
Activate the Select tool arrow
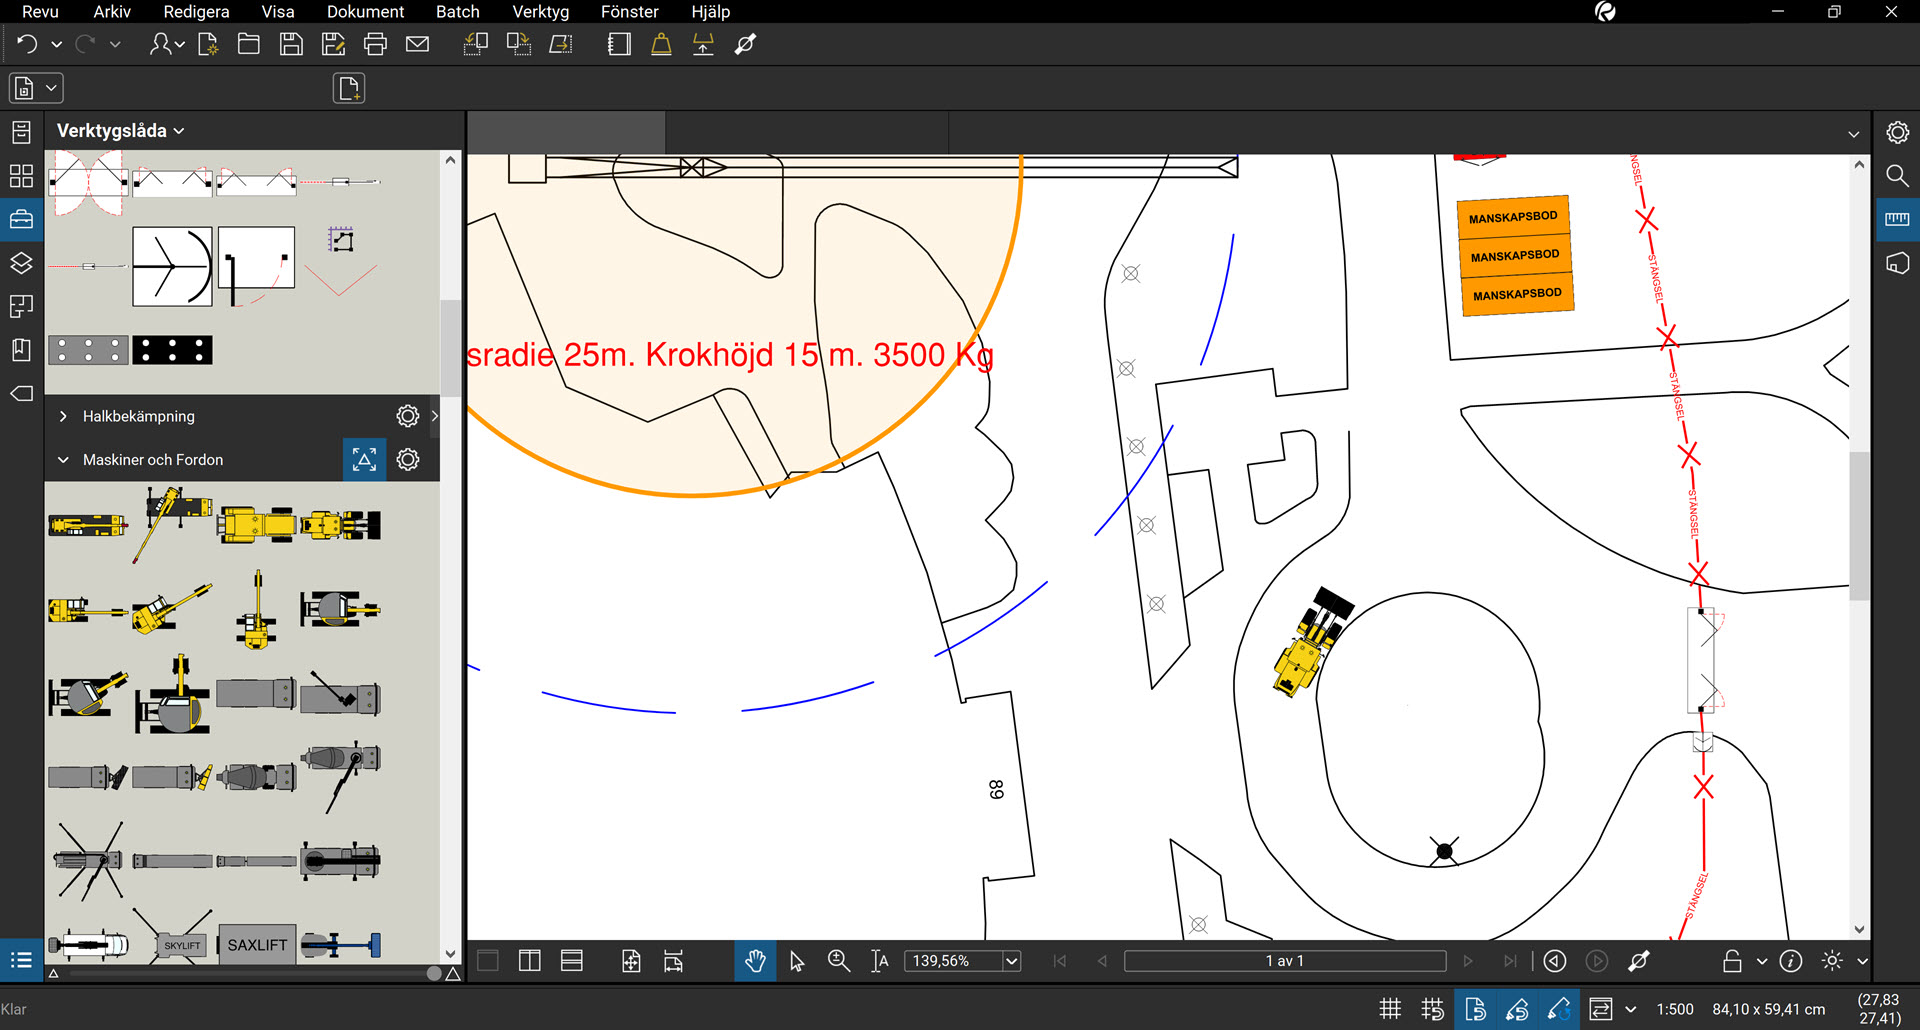[x=795, y=960]
